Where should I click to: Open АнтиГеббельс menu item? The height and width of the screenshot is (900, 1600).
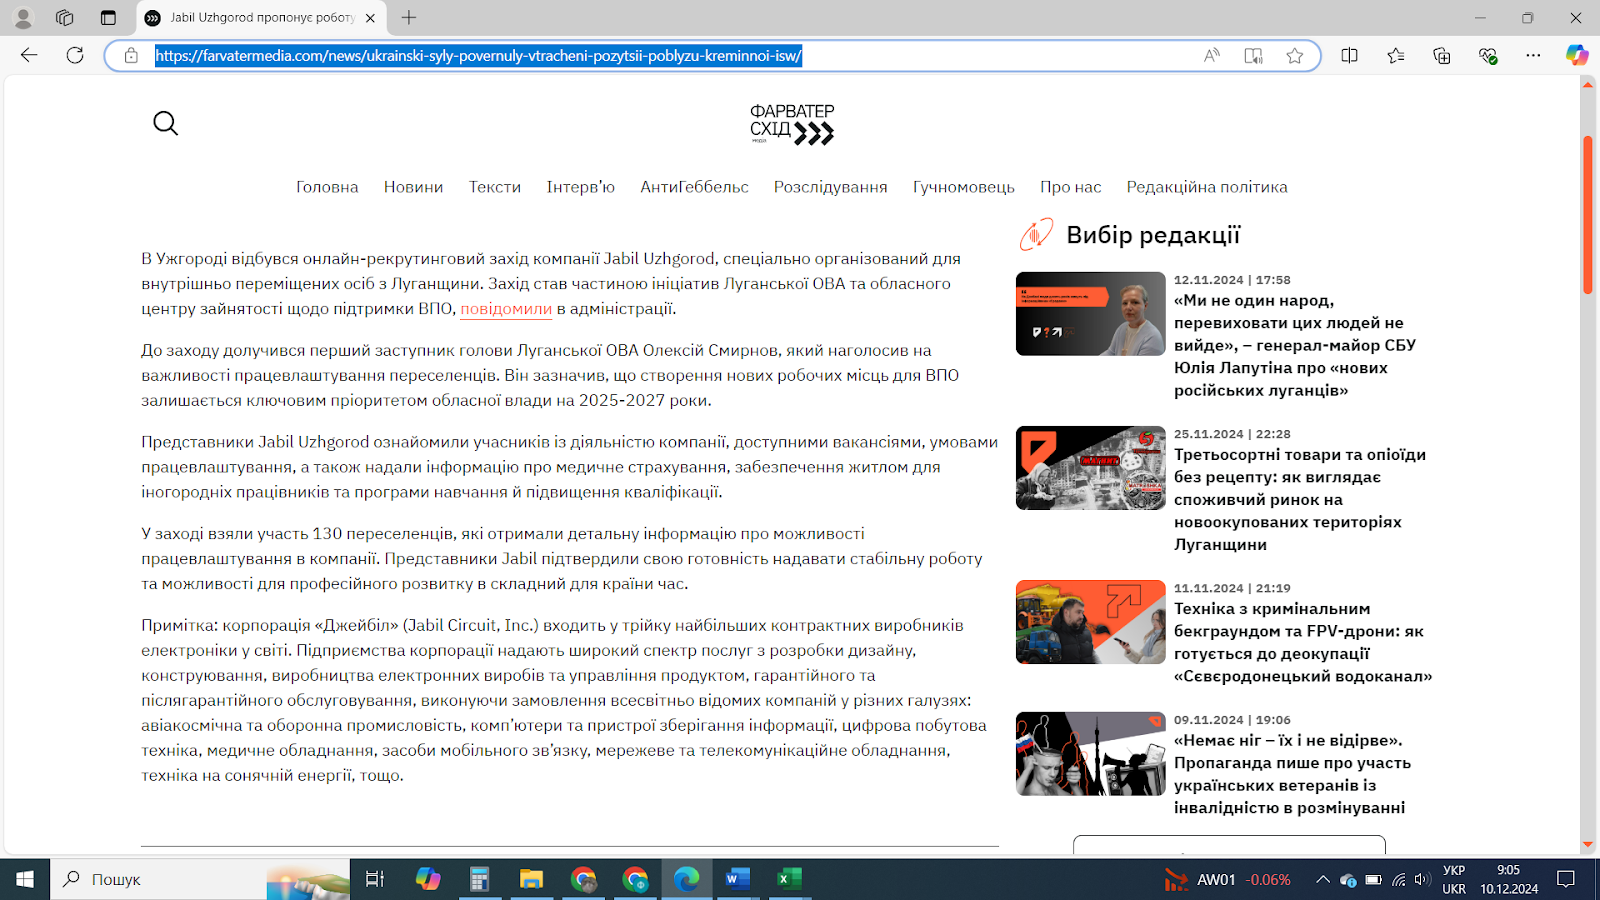694,187
